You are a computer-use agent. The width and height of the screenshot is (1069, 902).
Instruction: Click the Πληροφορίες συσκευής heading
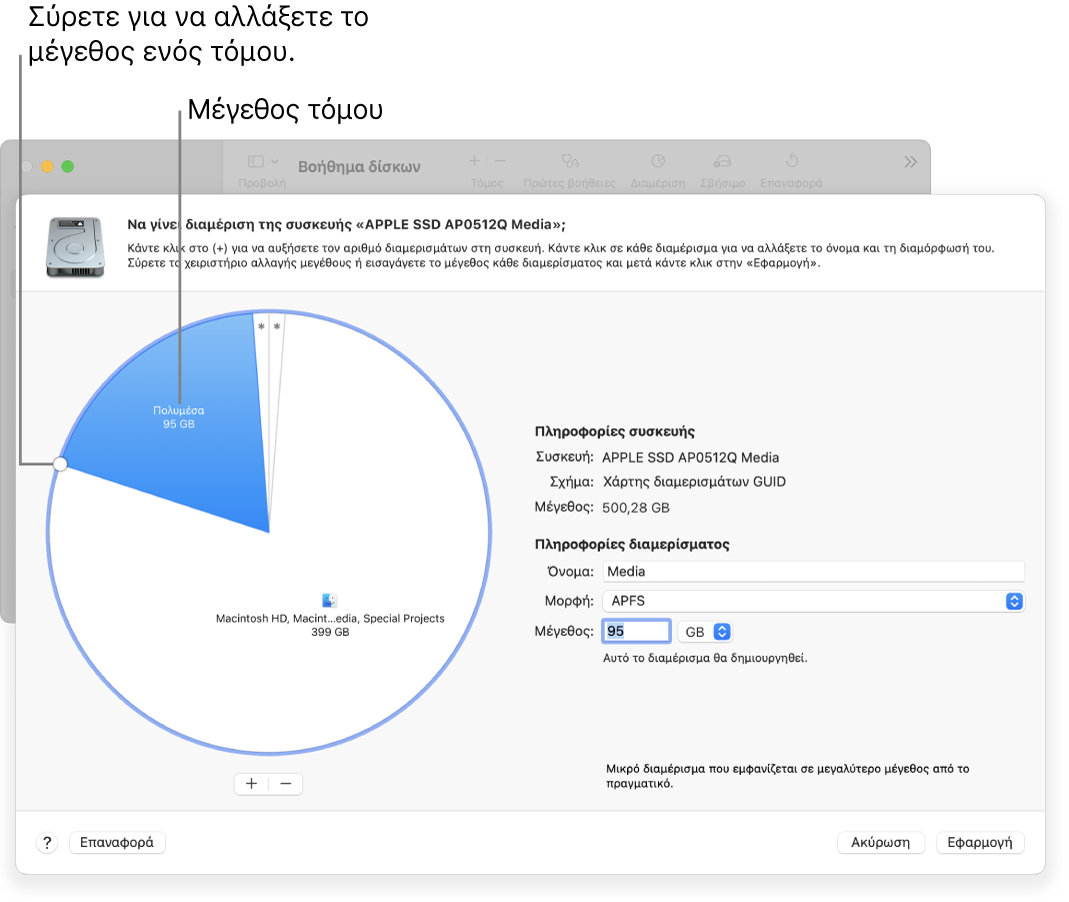click(x=615, y=432)
